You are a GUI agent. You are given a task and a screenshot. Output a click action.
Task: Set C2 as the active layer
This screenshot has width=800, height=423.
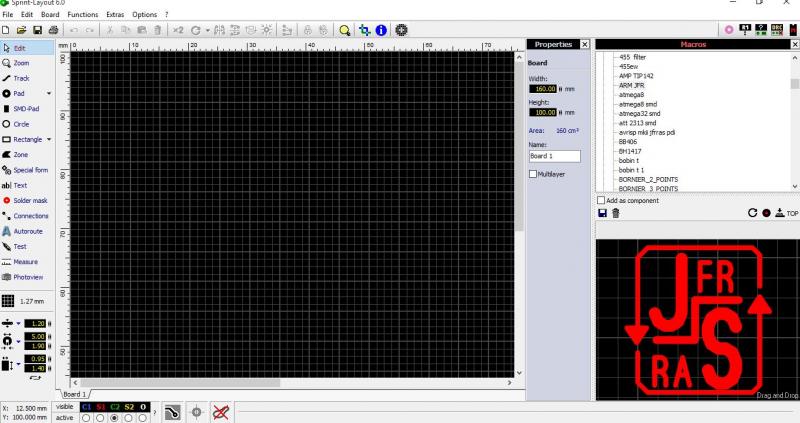coord(114,418)
